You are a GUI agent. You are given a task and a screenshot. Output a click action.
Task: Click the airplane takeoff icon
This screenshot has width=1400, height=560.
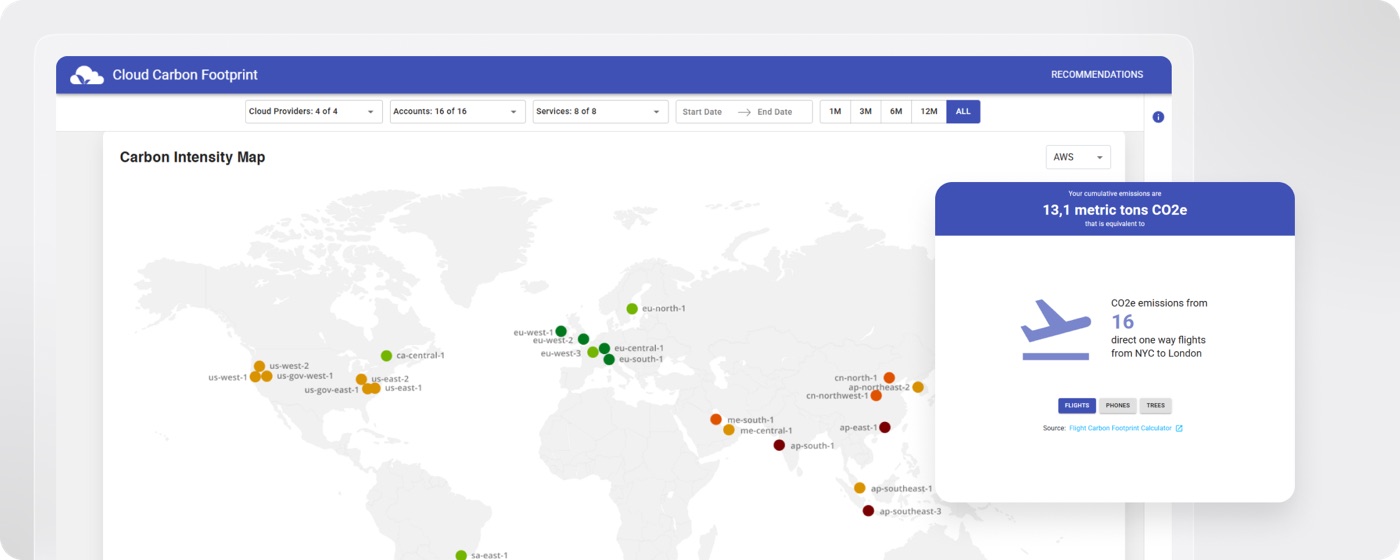pos(1055,329)
